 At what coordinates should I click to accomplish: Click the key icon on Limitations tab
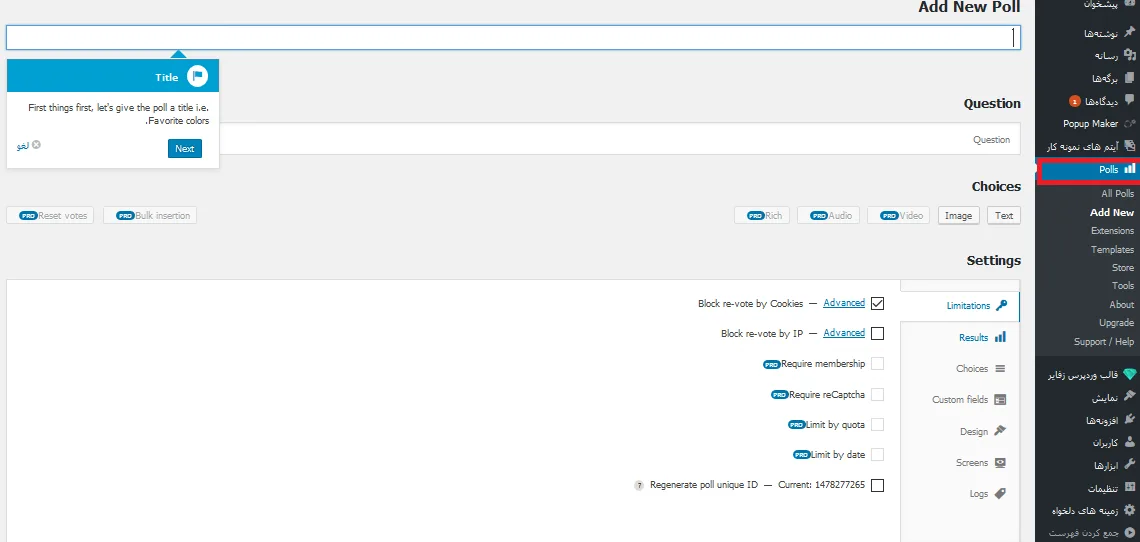pos(1001,306)
